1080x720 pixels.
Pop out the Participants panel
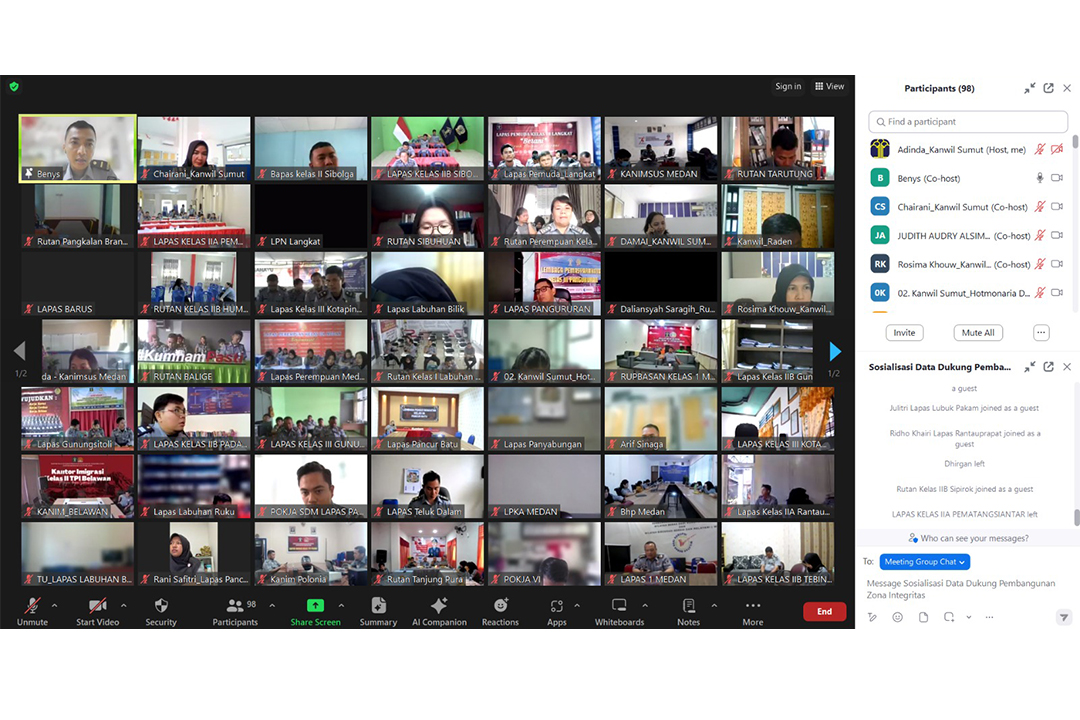pos(1048,88)
